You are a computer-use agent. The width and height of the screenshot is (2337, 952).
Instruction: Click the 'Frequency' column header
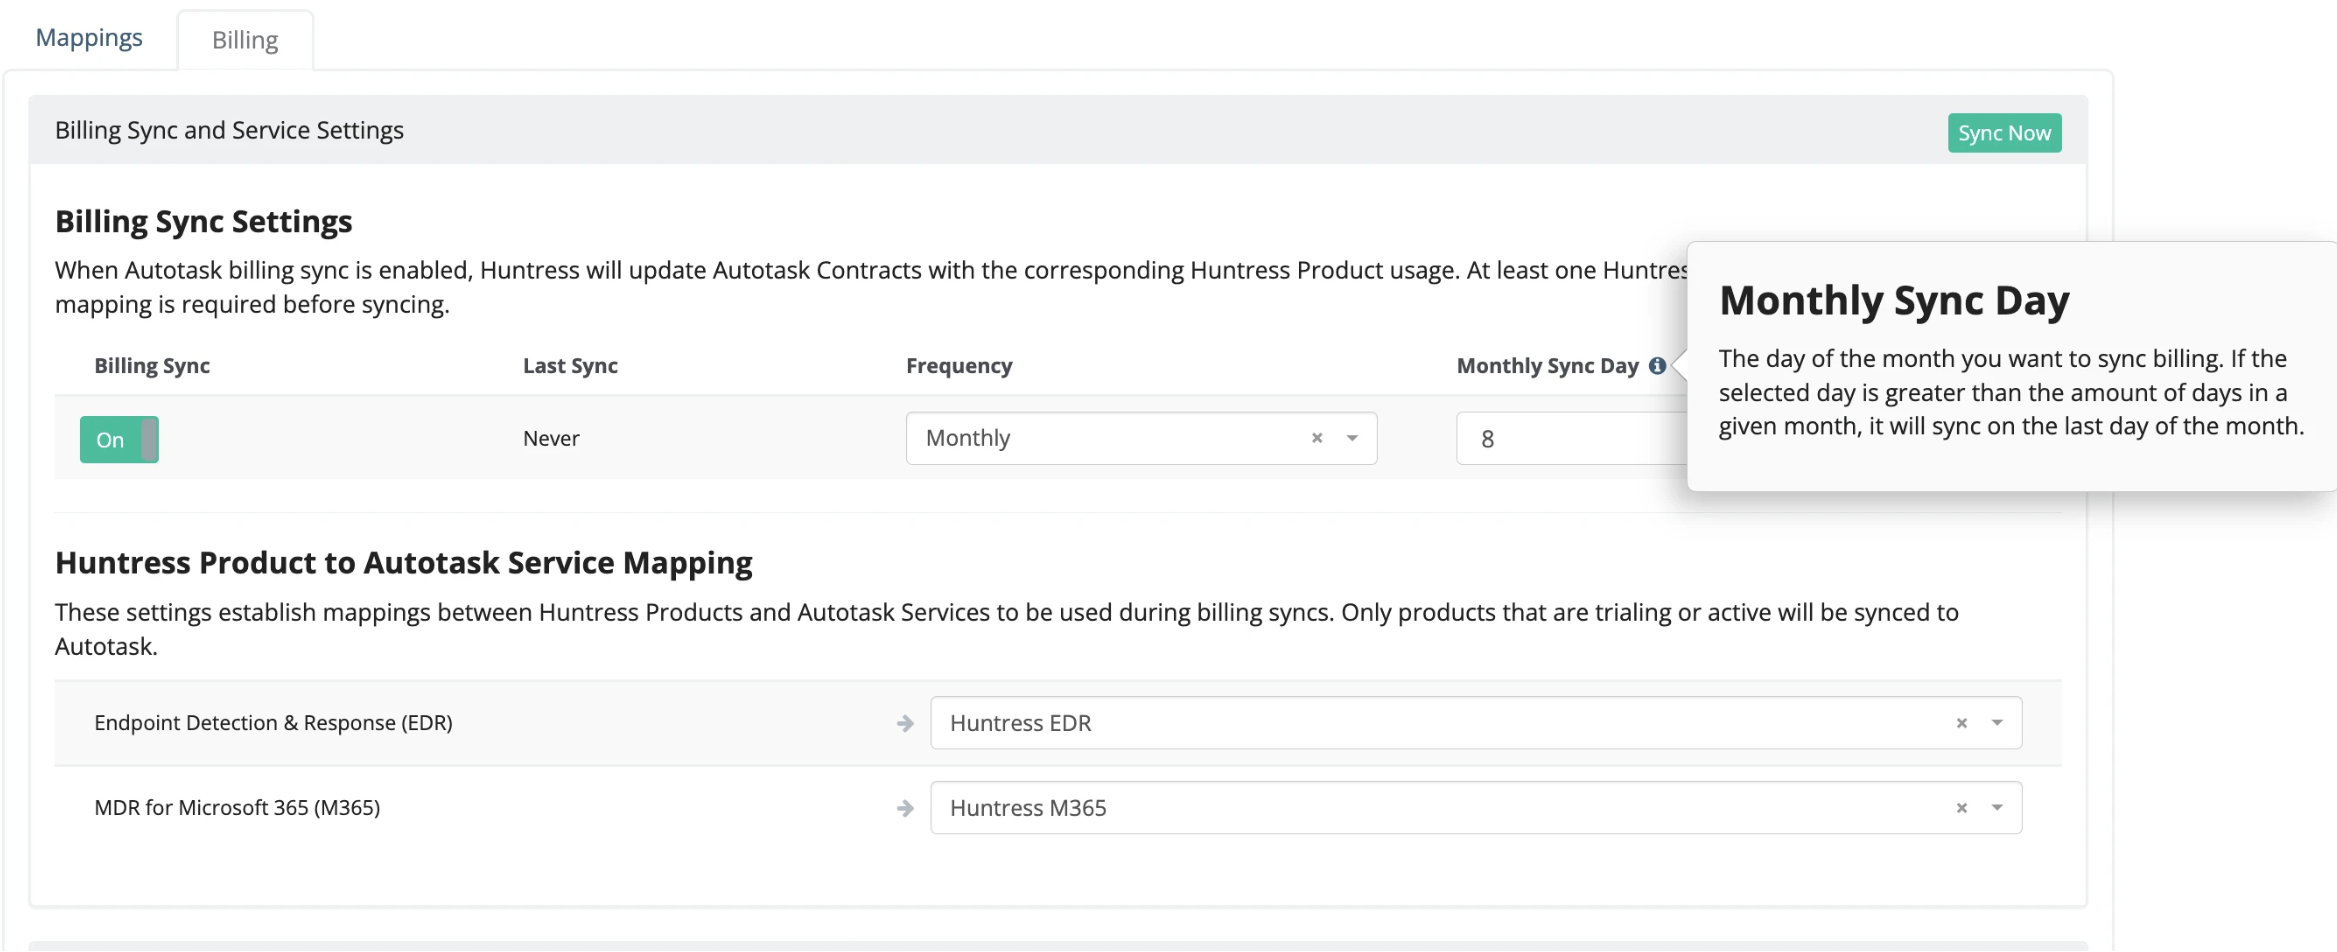[x=959, y=366]
